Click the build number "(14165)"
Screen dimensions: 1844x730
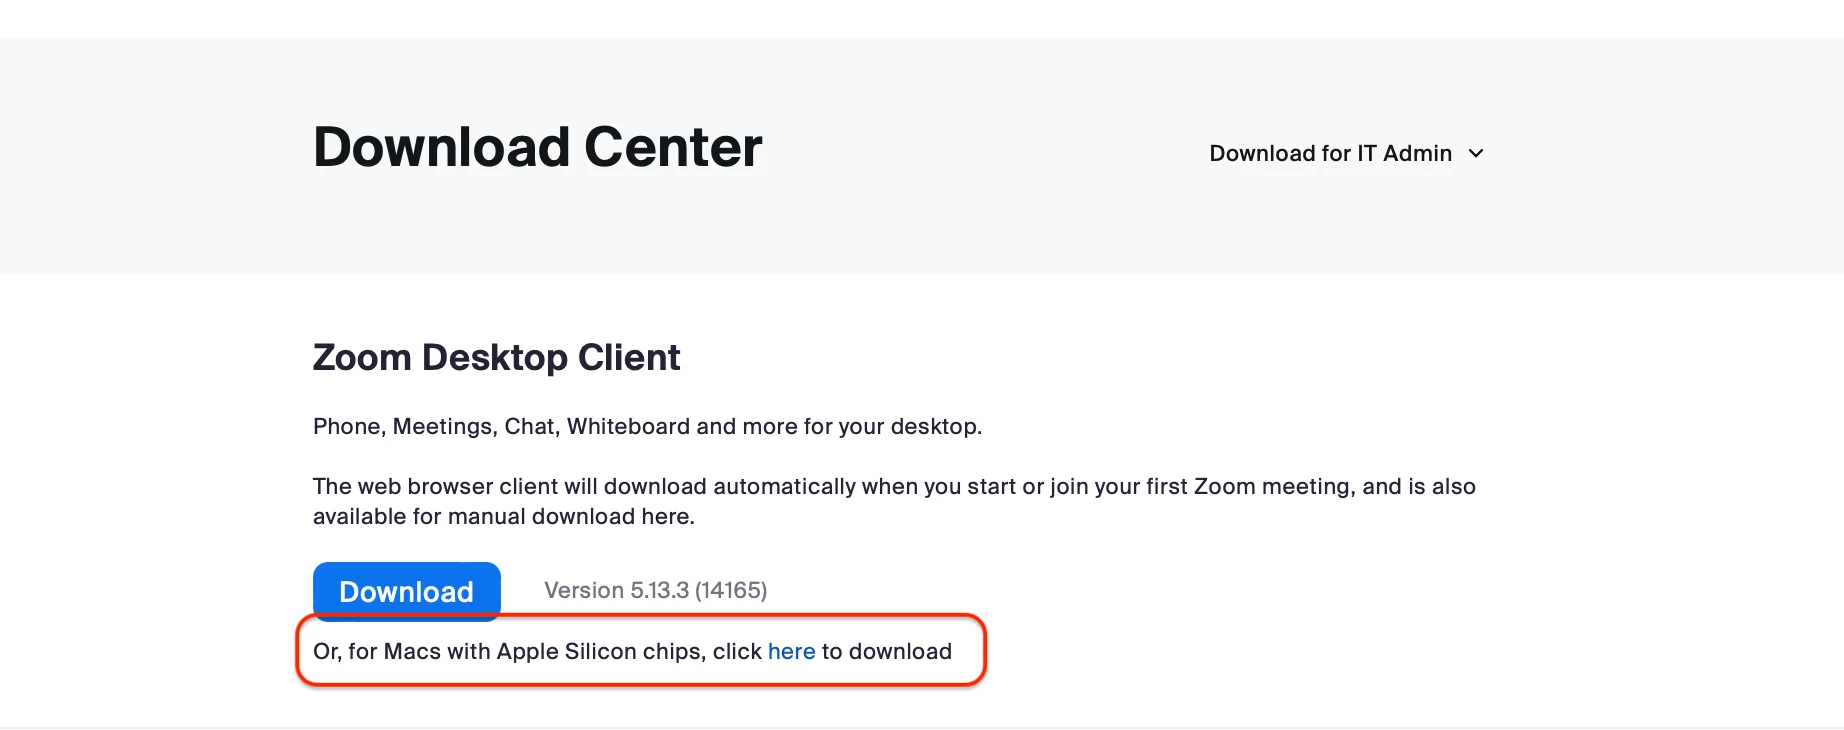[731, 591]
